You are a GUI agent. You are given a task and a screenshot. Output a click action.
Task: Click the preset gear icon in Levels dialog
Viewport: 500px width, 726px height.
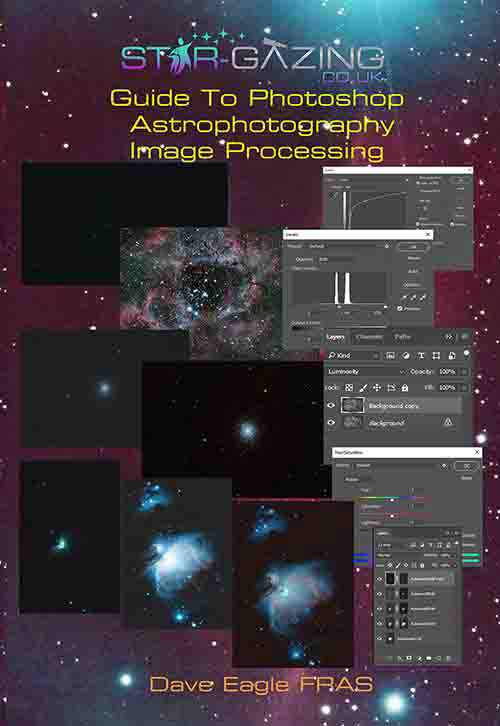(x=387, y=246)
